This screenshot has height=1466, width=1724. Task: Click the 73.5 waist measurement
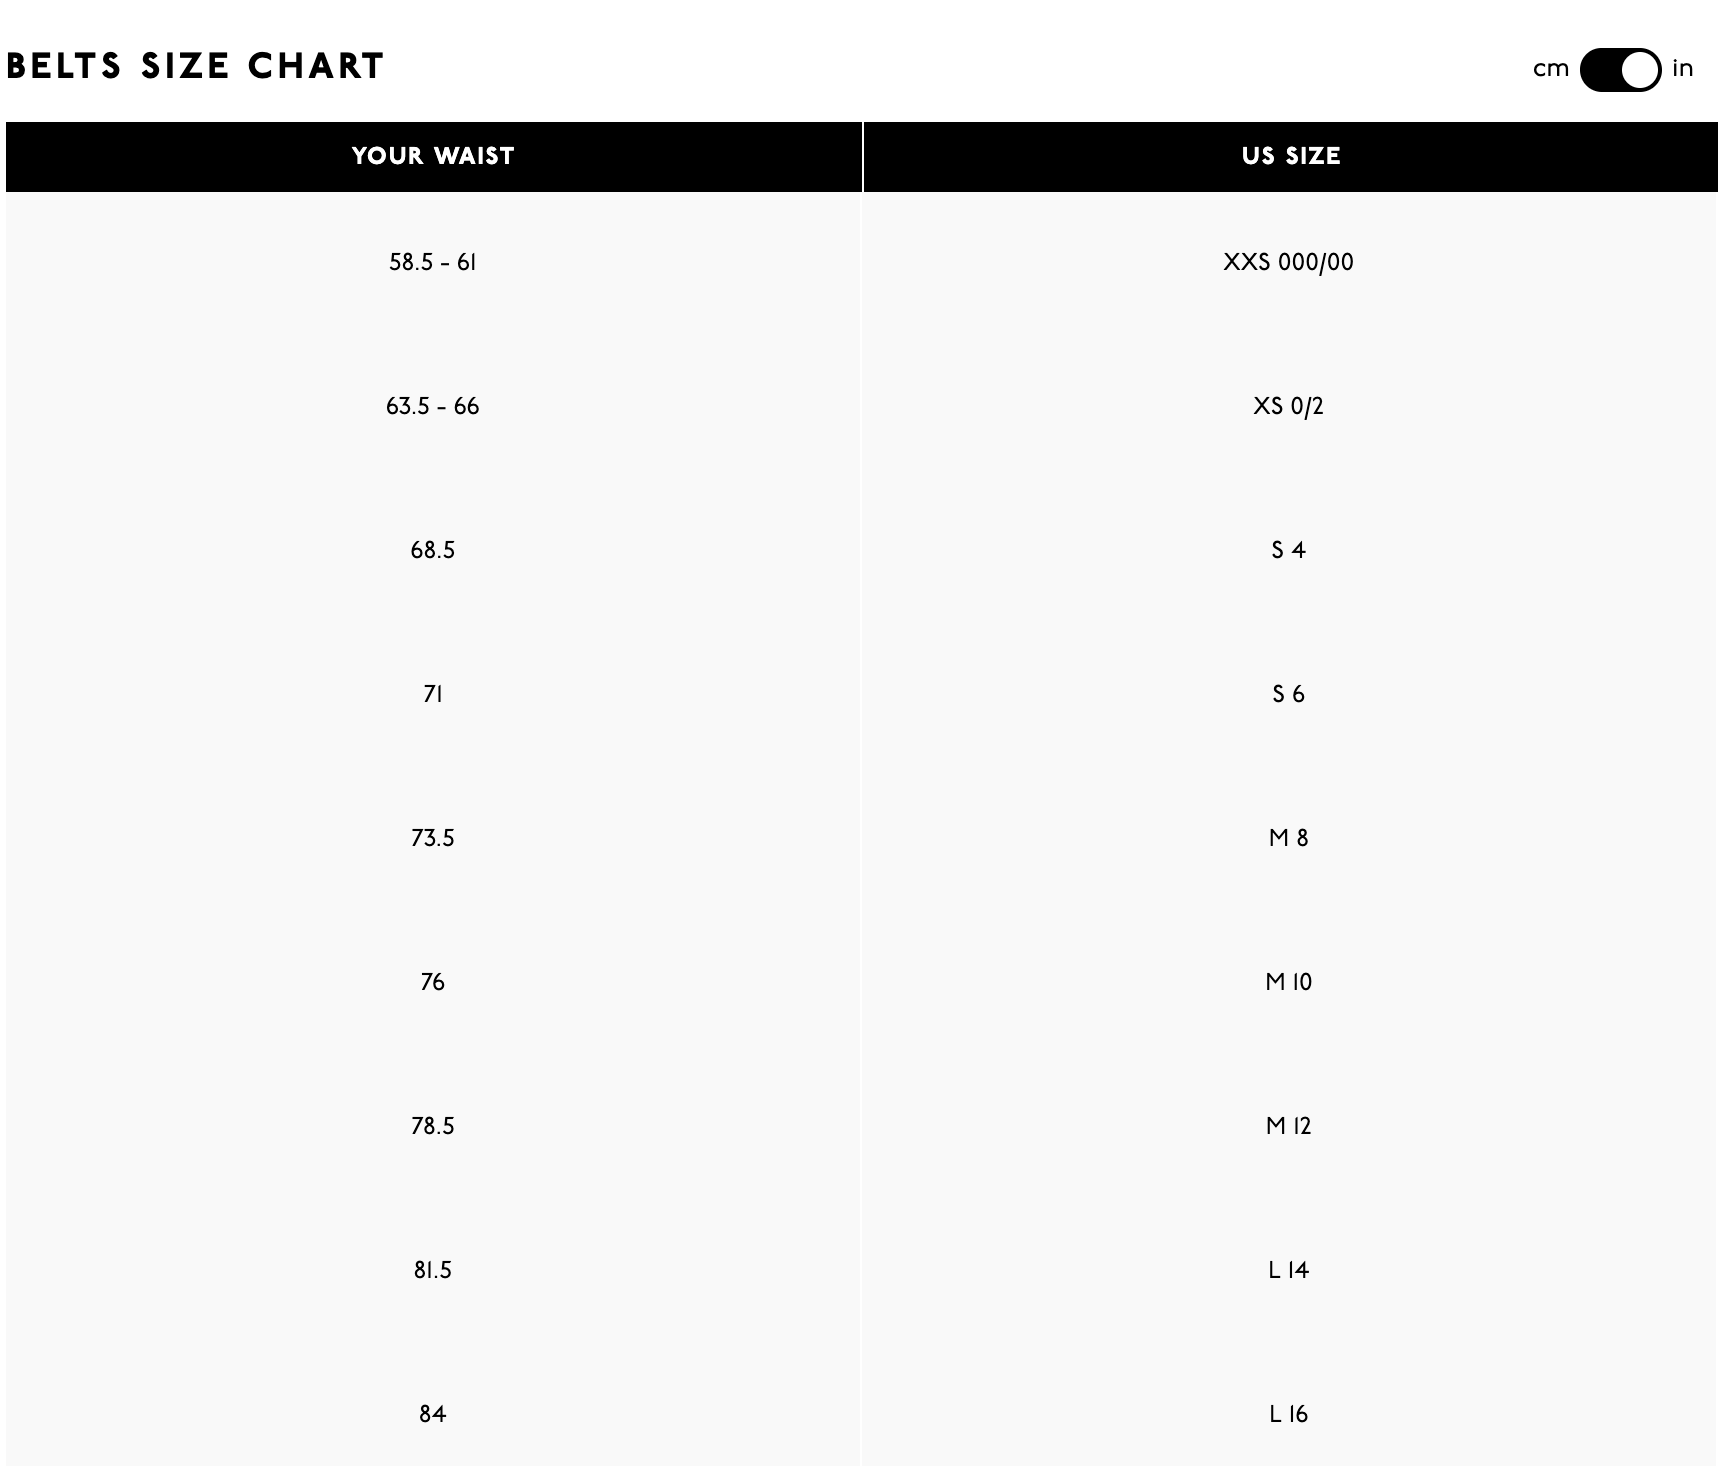(433, 838)
